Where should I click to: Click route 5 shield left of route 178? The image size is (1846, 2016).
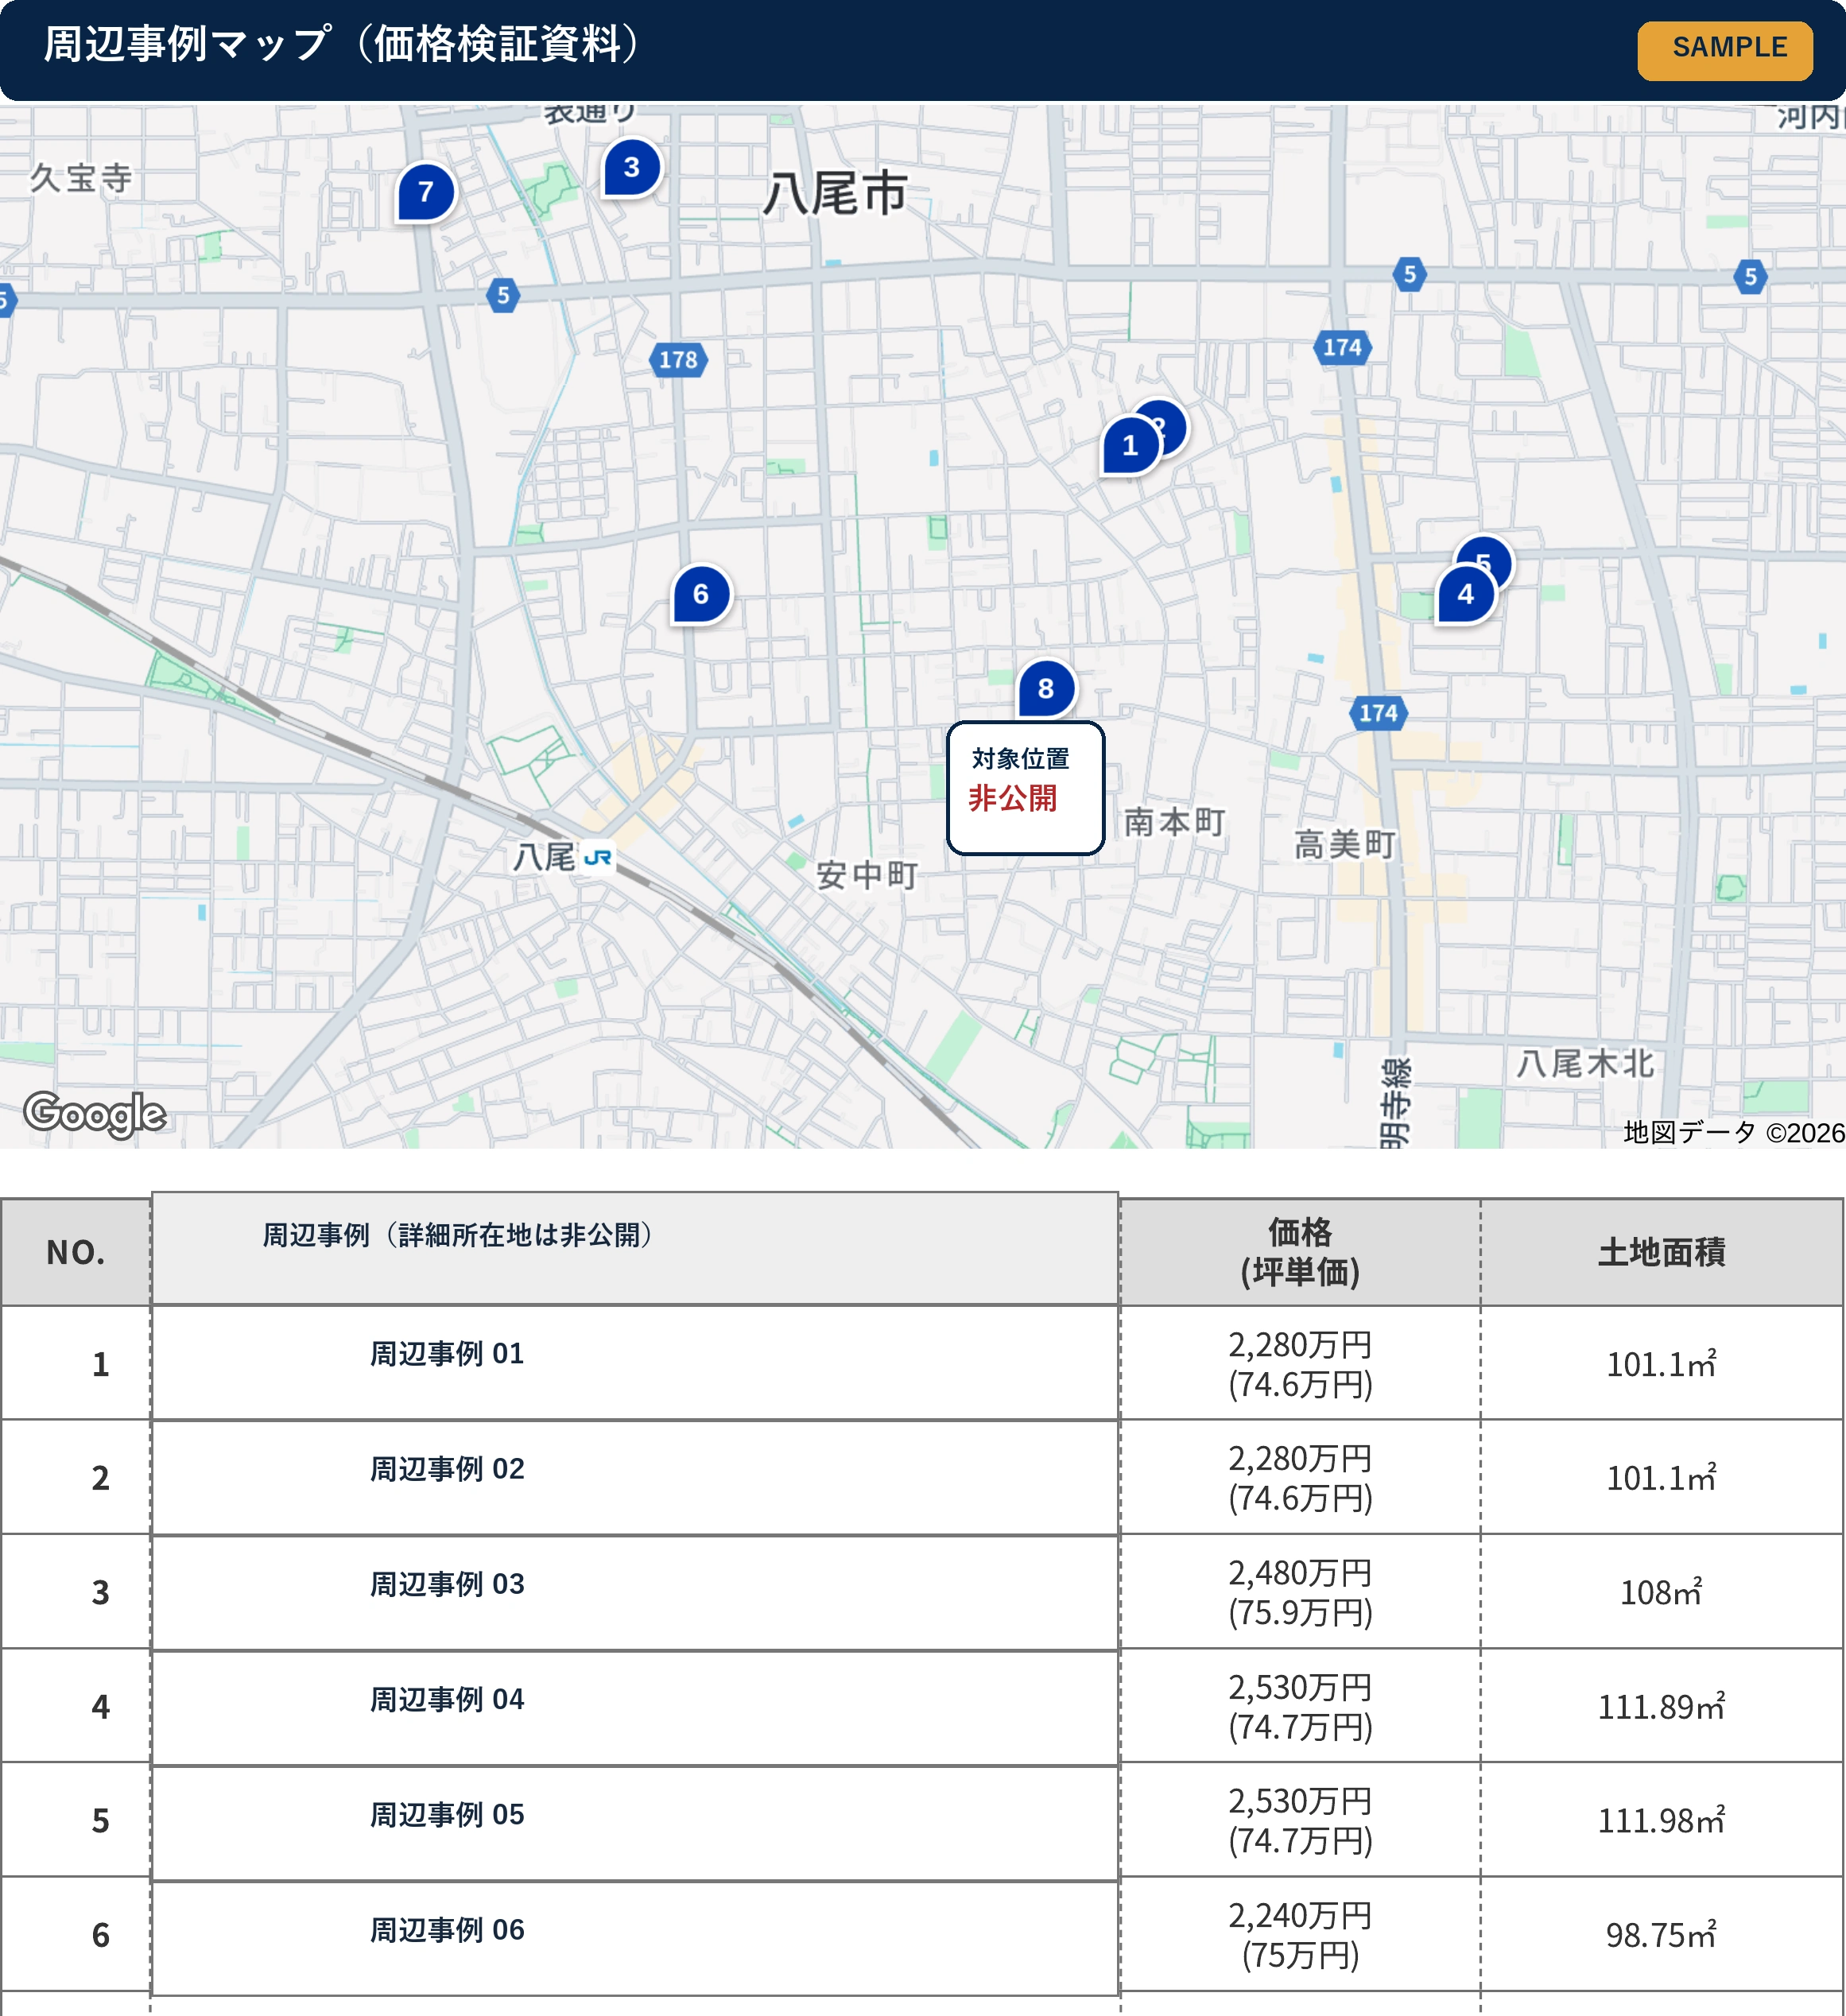(503, 296)
